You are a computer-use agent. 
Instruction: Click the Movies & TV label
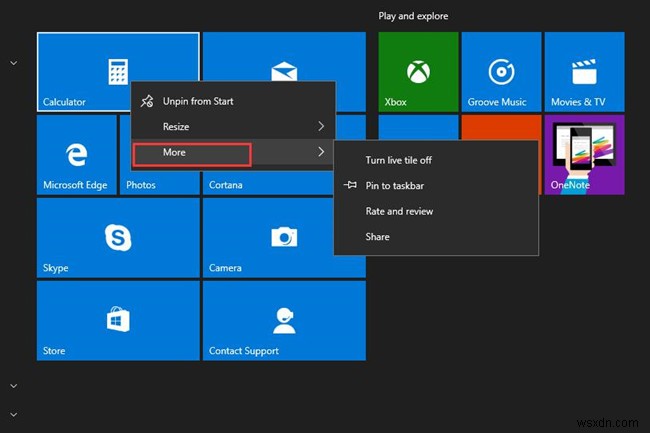[x=578, y=102]
